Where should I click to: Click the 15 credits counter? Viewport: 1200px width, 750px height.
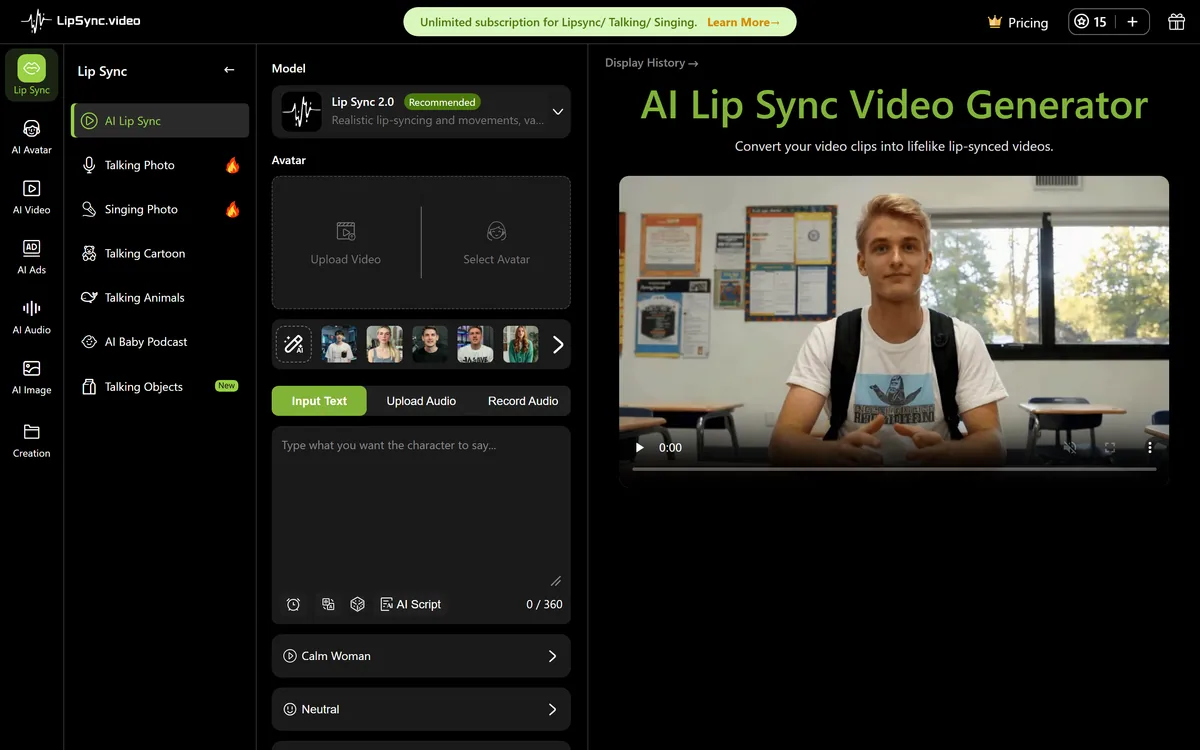click(x=1090, y=22)
